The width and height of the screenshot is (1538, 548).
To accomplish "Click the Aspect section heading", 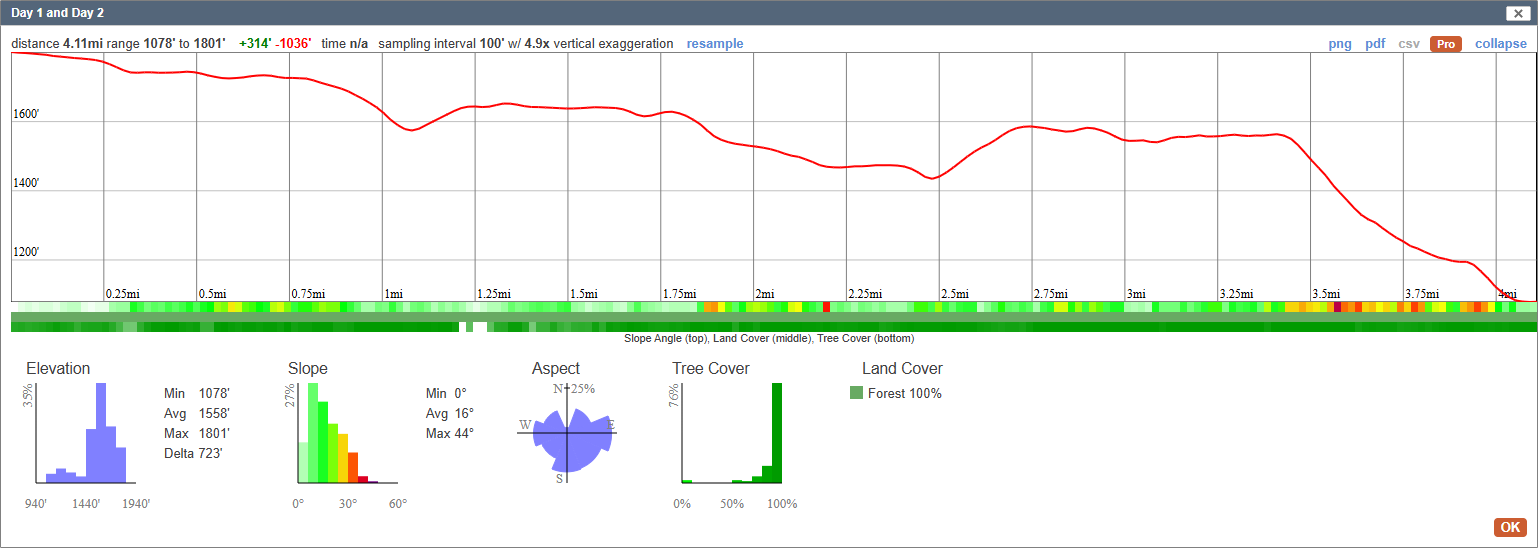I will 556,368.
